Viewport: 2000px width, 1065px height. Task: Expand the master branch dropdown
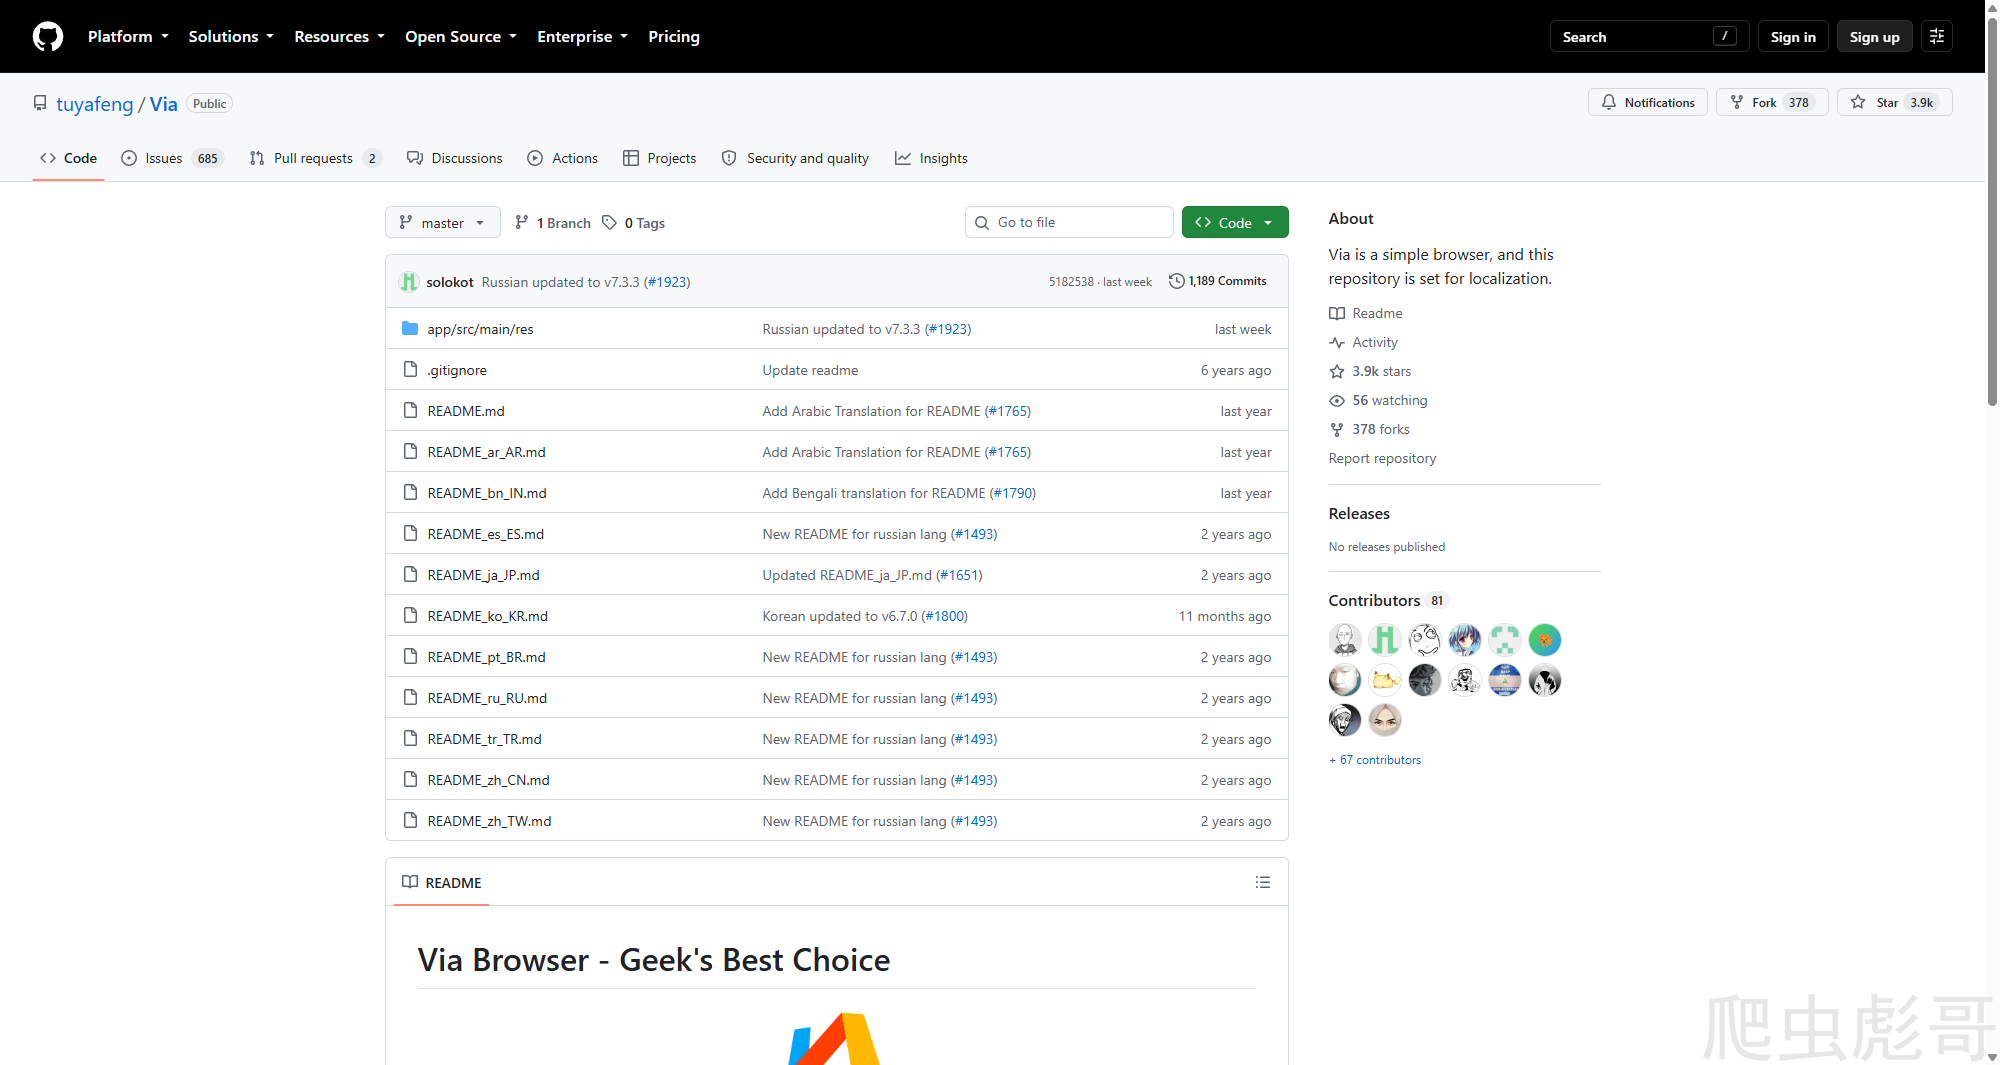coord(443,223)
